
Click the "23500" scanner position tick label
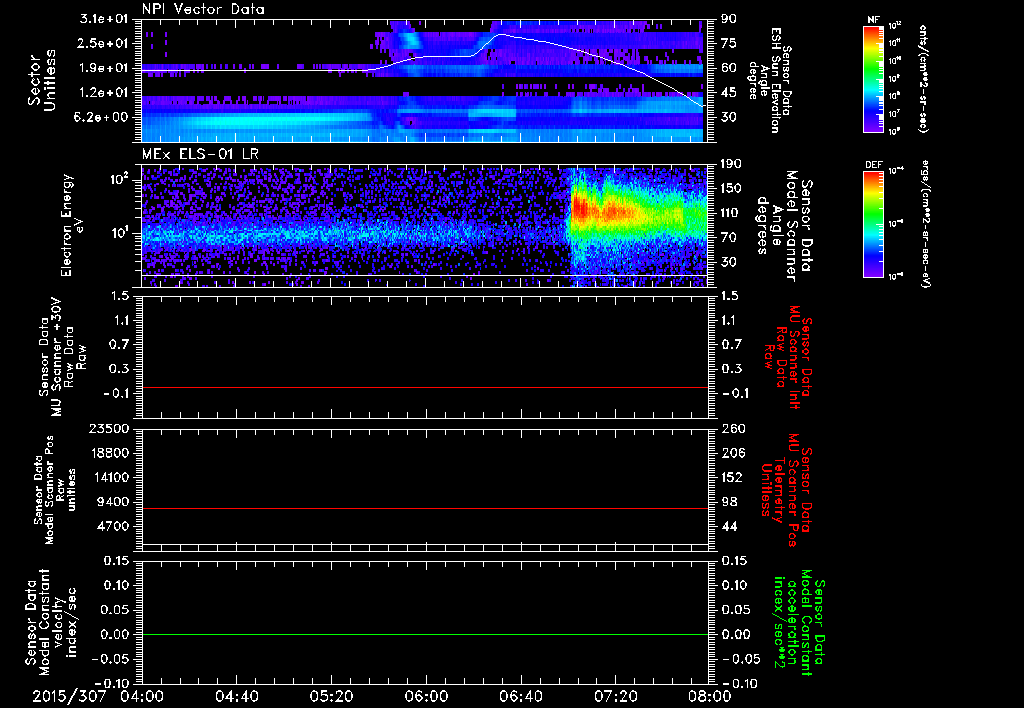point(109,428)
